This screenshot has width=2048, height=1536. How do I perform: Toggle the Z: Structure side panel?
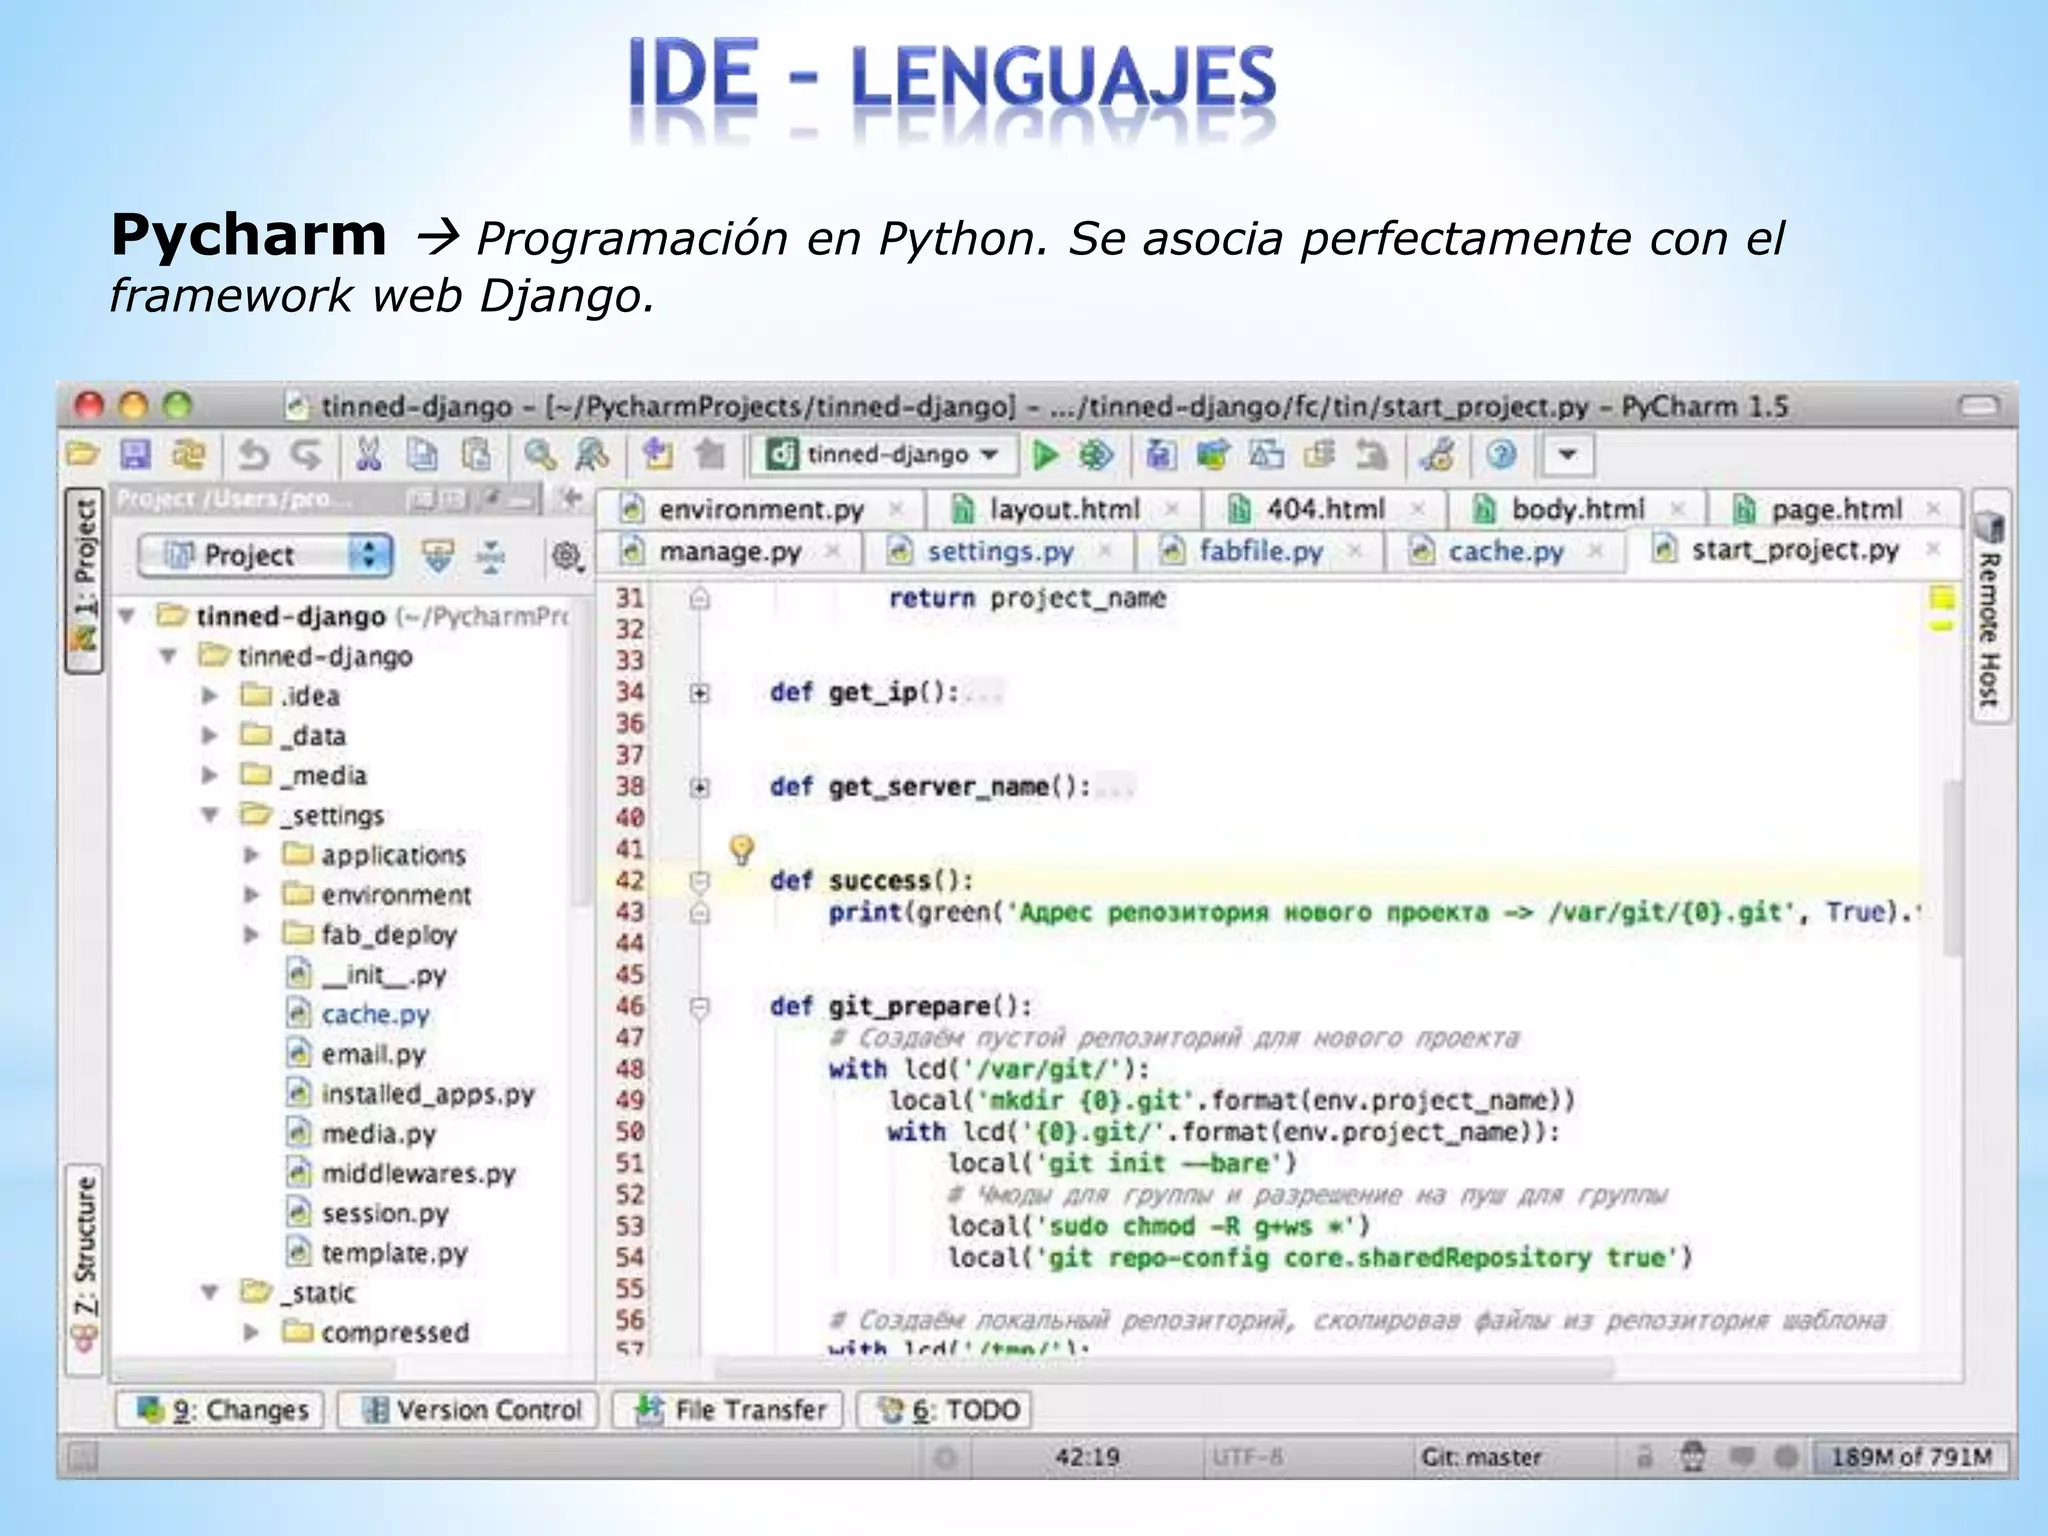coord(84,1270)
